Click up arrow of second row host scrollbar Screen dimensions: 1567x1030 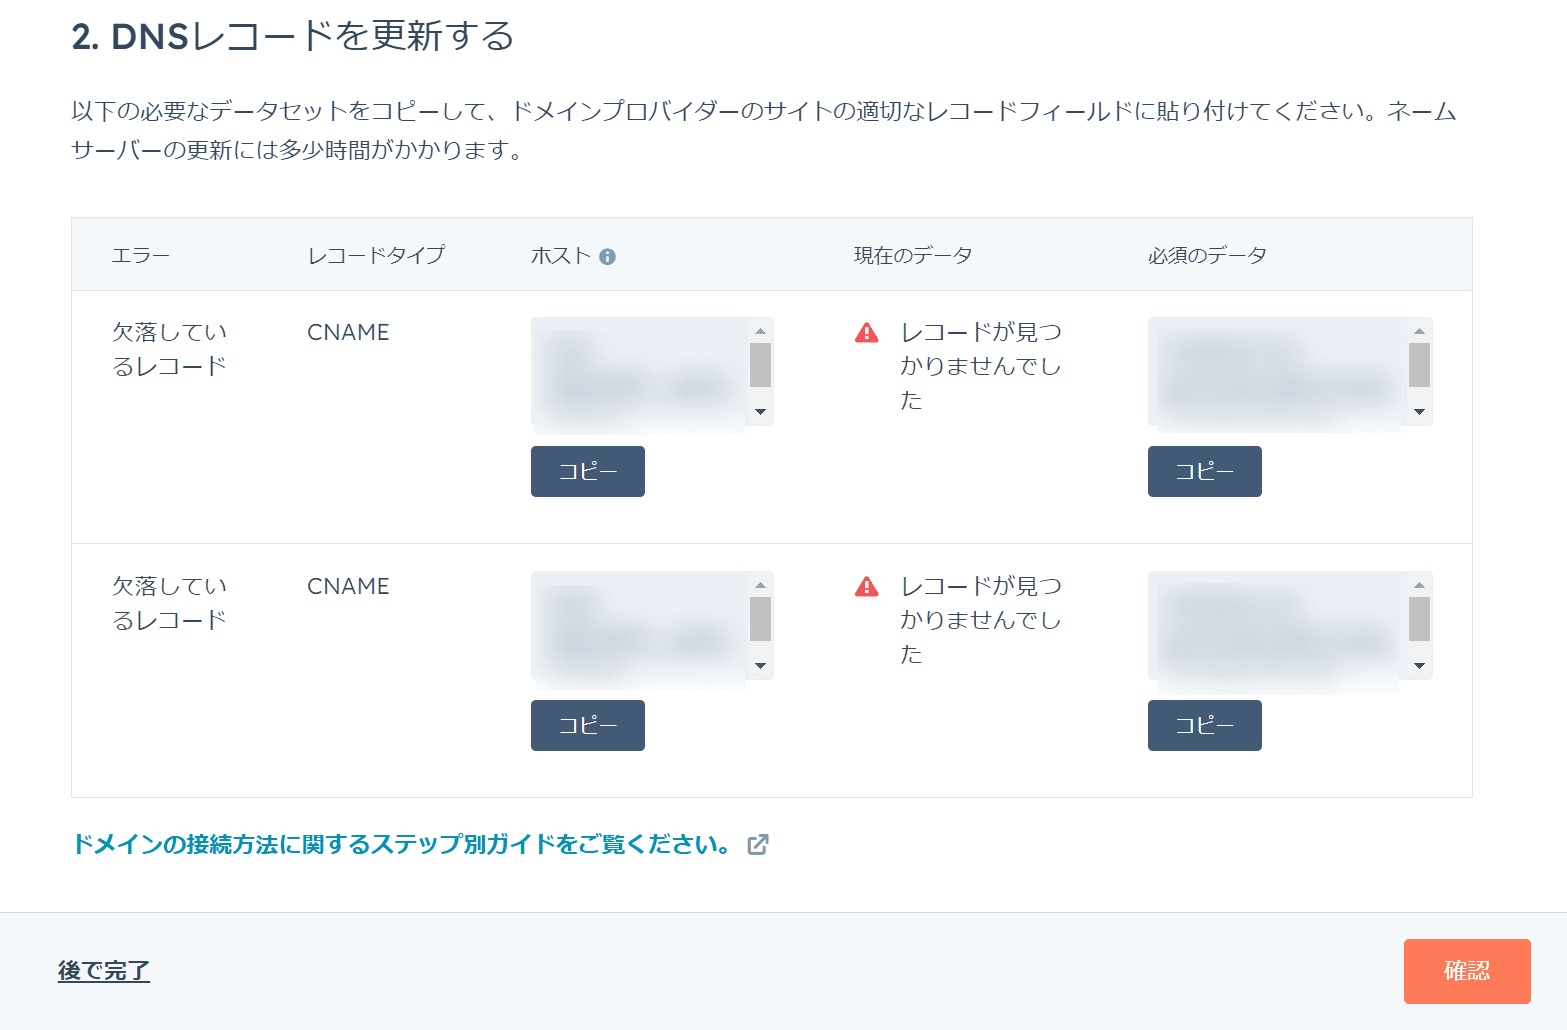(x=760, y=585)
